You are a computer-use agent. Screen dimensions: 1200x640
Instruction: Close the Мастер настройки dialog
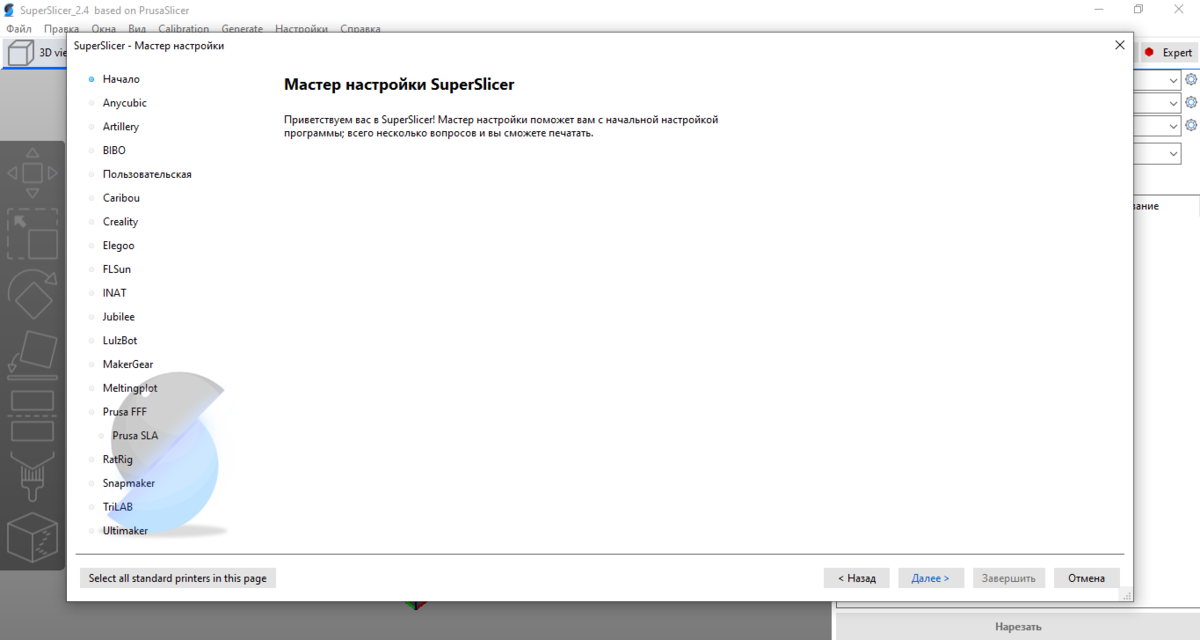point(1119,45)
